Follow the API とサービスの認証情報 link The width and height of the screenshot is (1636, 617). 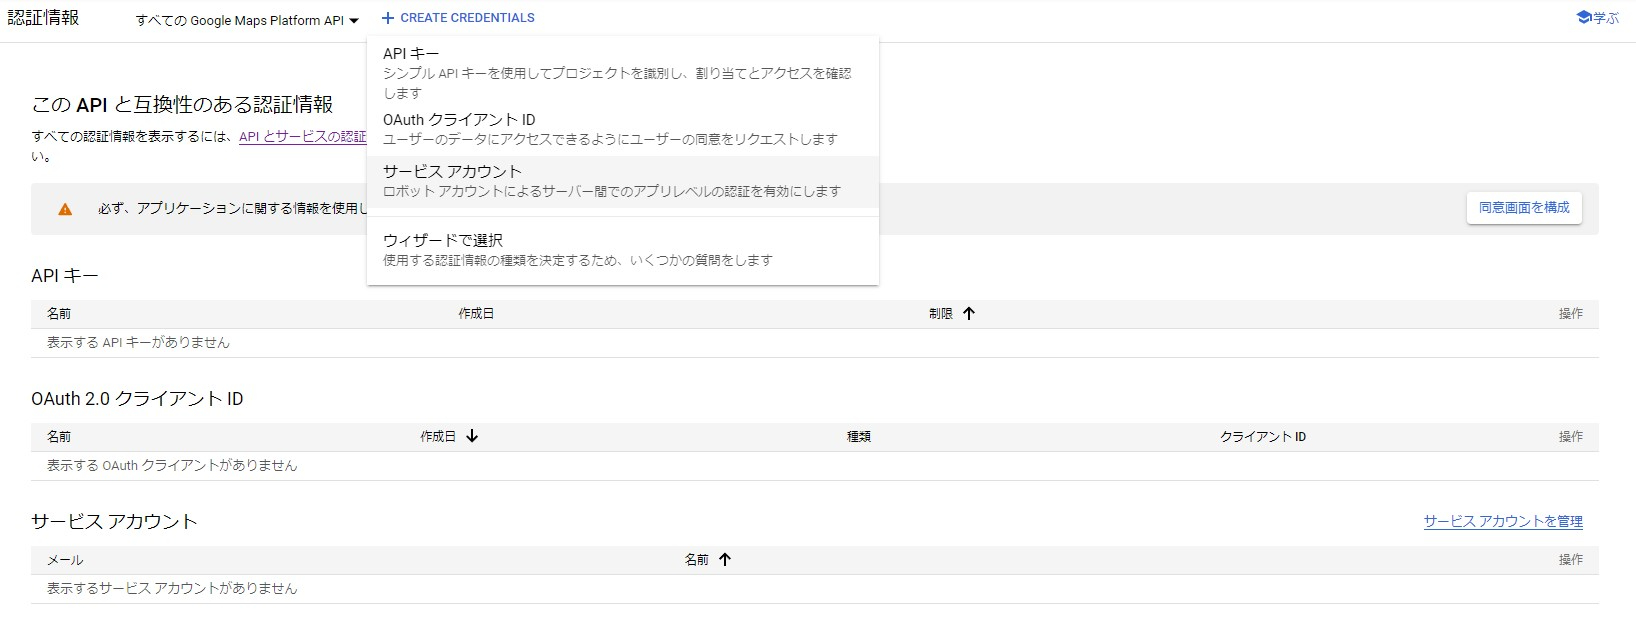click(302, 137)
